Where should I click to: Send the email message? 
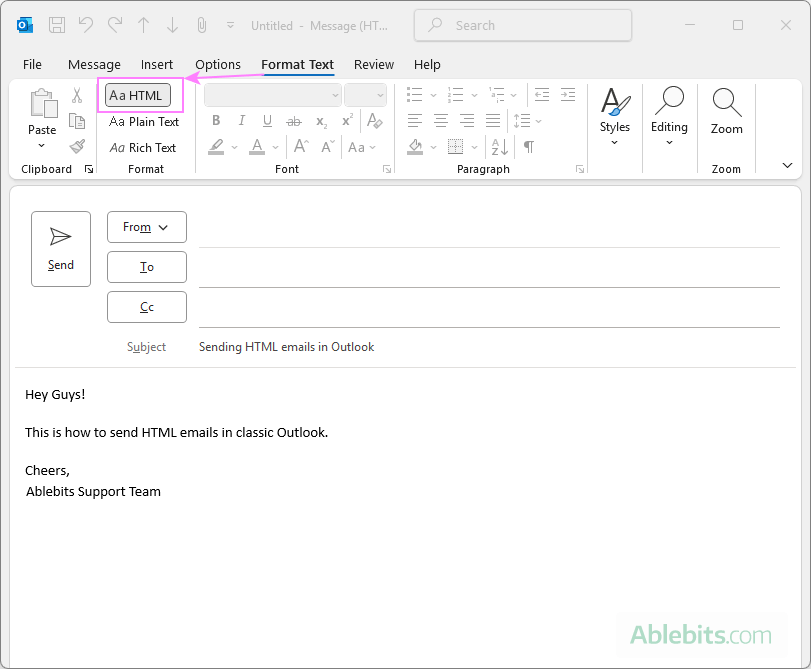[61, 249]
